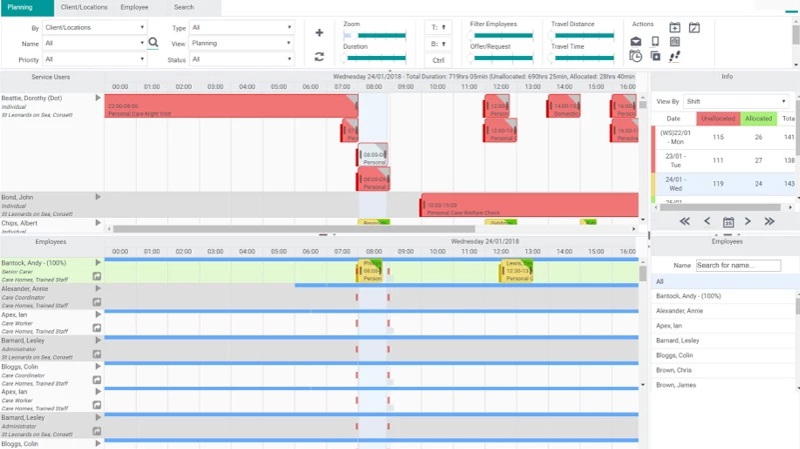Switch to the Search tab

click(184, 7)
